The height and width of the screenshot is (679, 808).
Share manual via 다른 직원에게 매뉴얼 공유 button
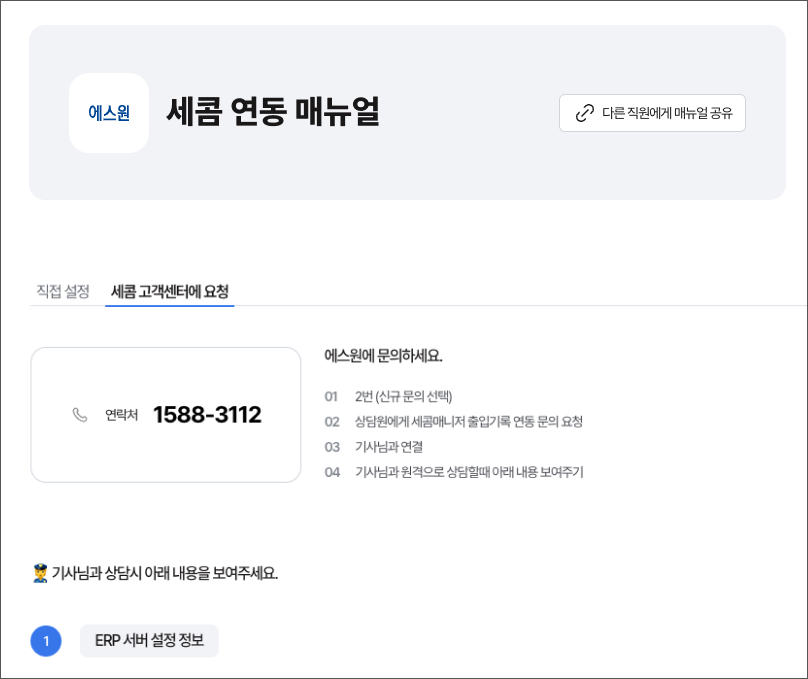652,113
